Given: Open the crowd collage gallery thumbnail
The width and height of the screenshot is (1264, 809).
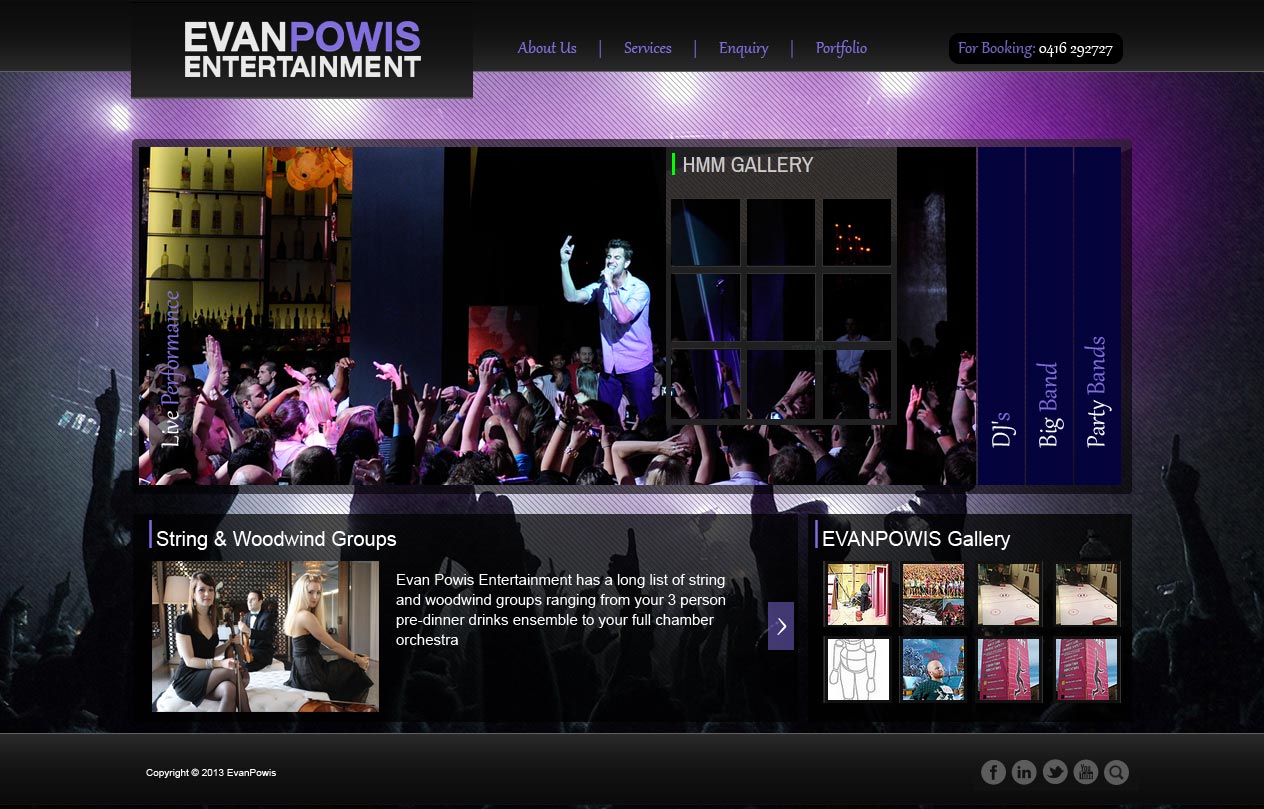Looking at the screenshot, I should point(933,594).
